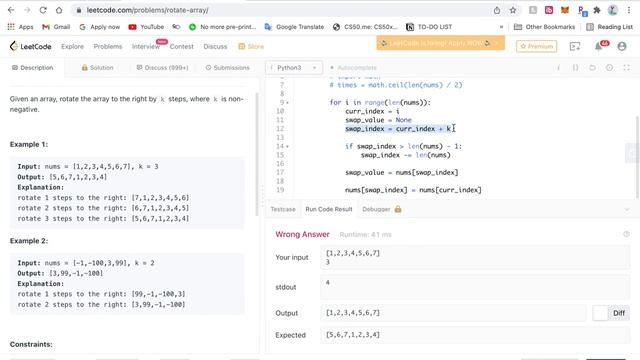Open Chrome three-dot menu
Image resolution: width=640 pixels, height=360 pixels.
click(629, 10)
